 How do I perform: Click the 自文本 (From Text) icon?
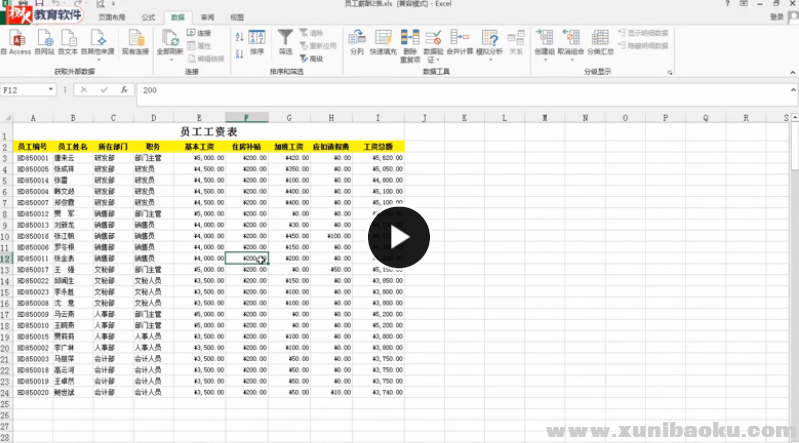click(67, 38)
